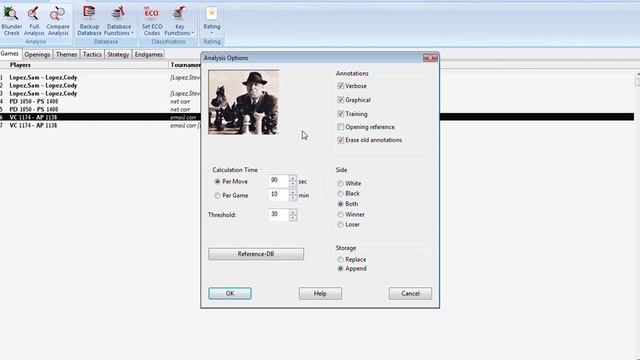The width and height of the screenshot is (640, 360).
Task: Switch to the Games tab
Action: click(9, 54)
